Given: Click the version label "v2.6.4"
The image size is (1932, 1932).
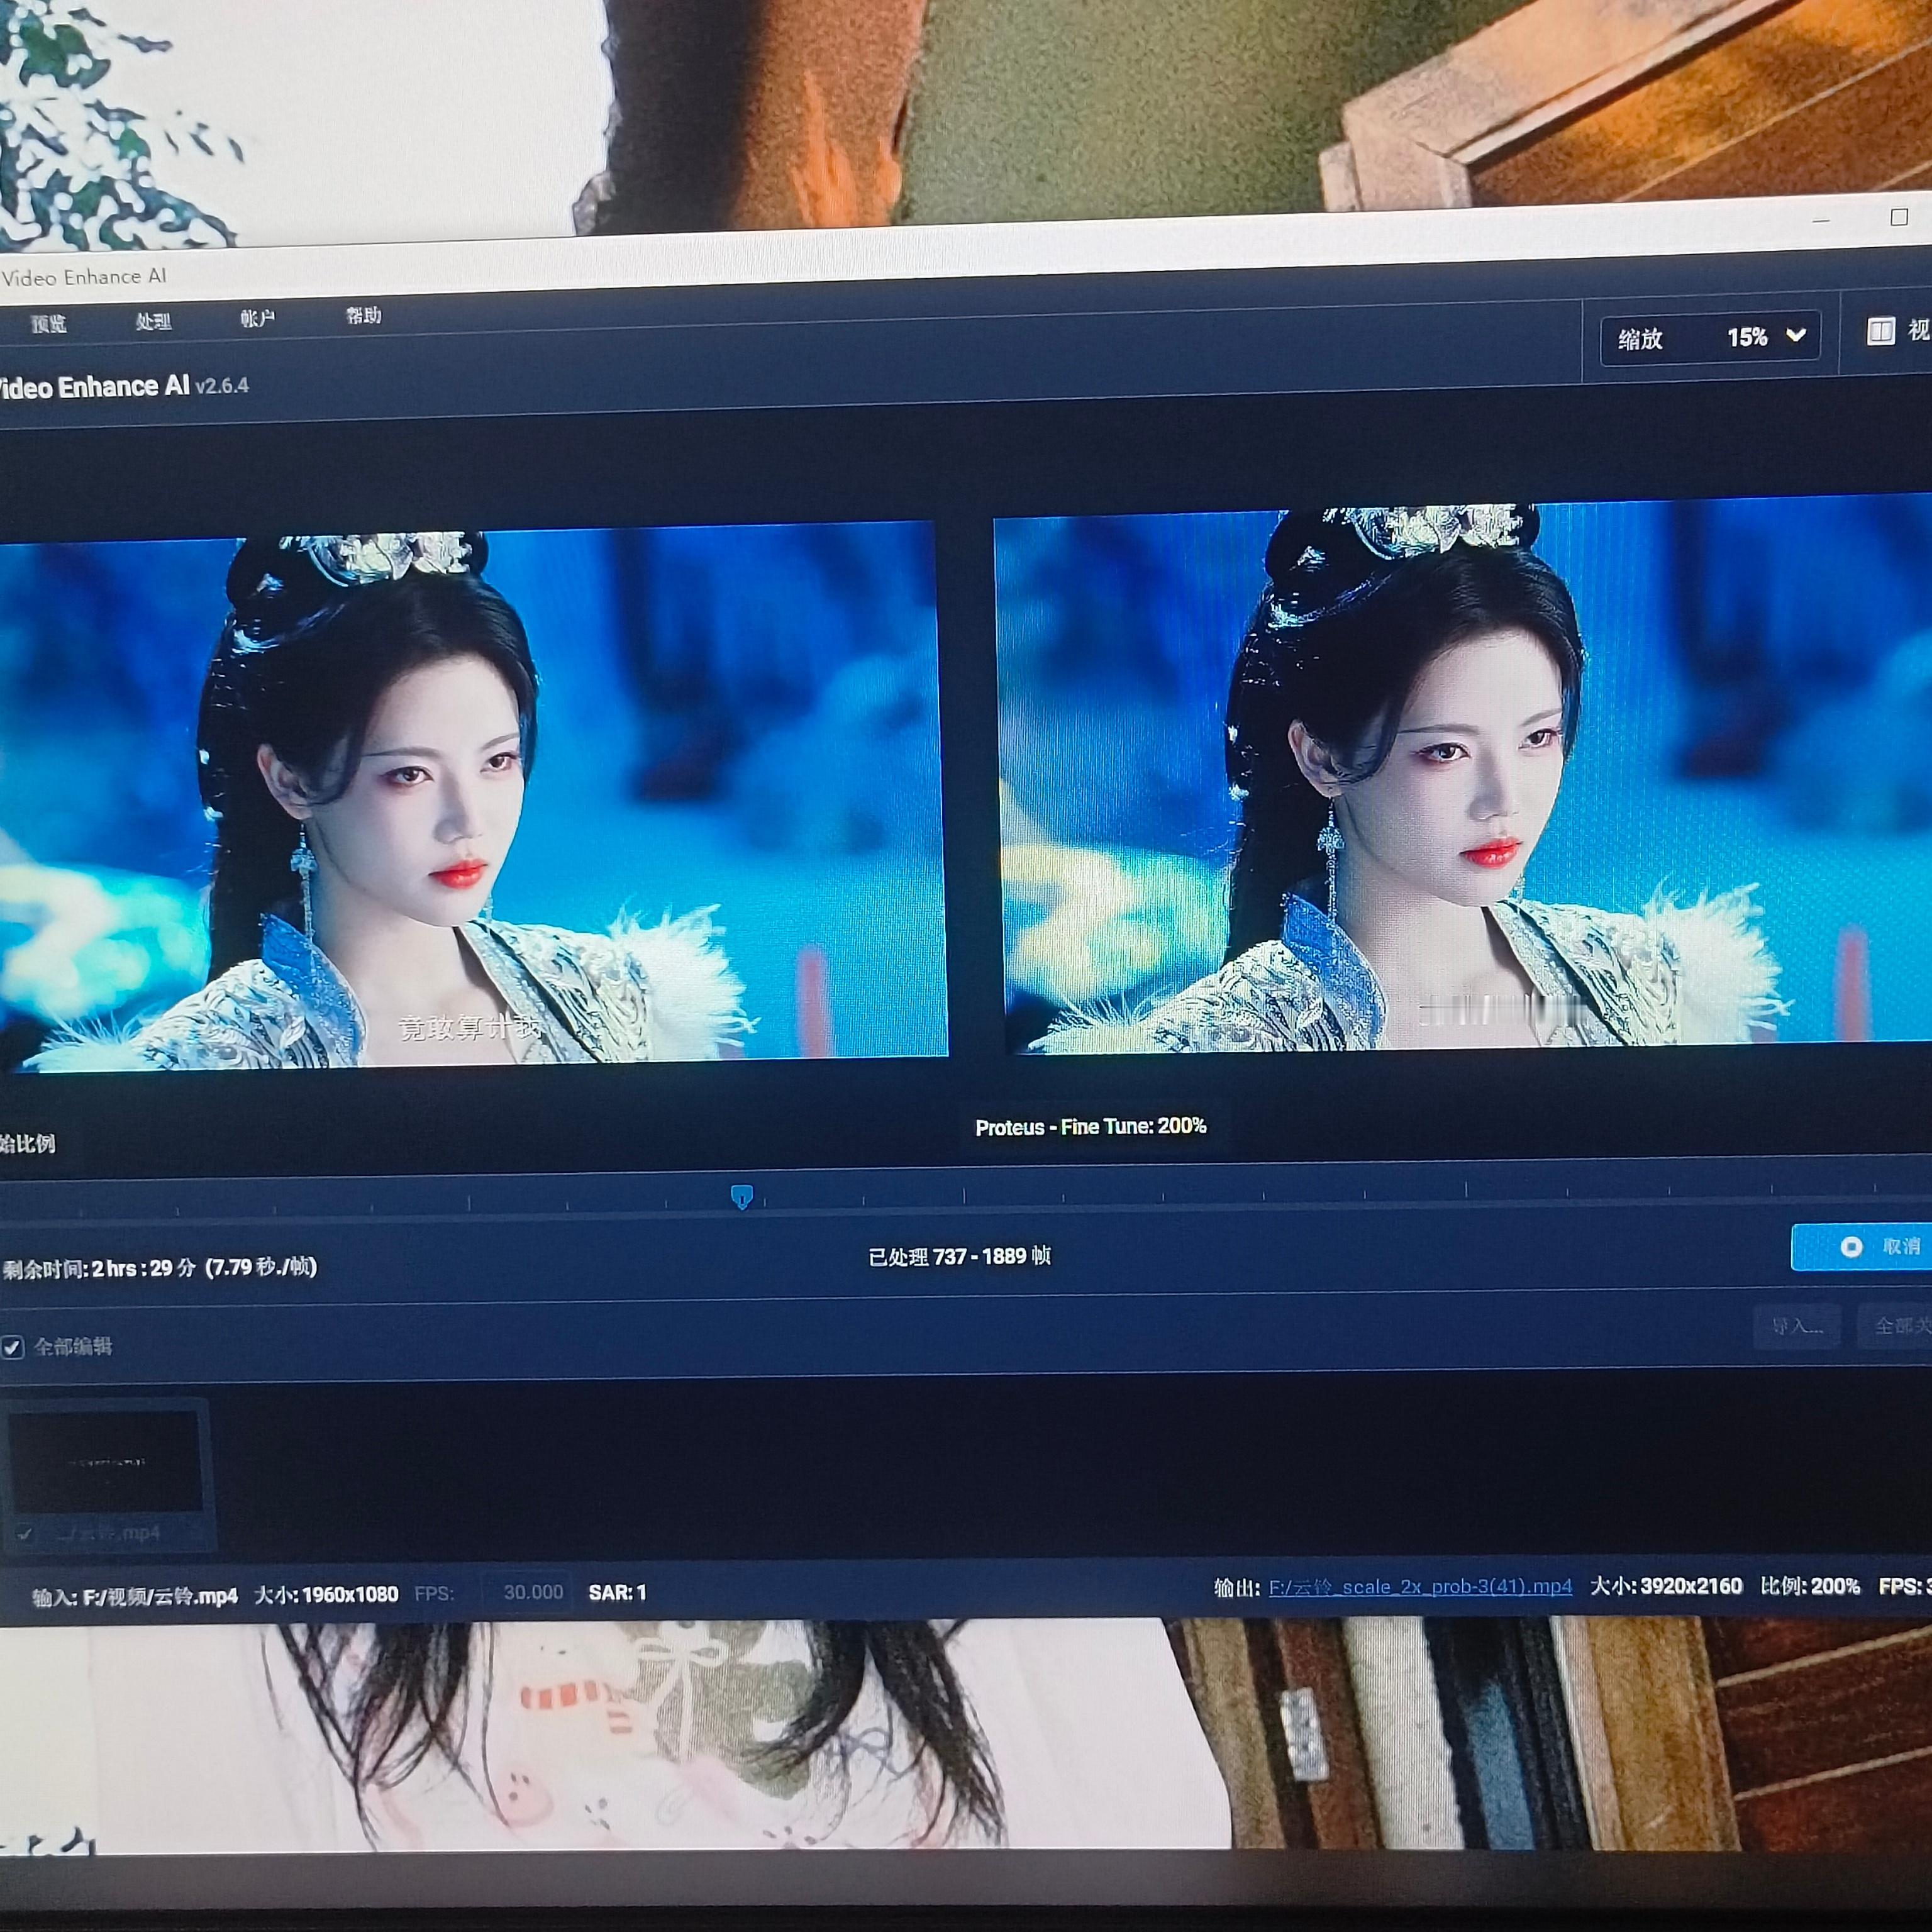Looking at the screenshot, I should (222, 386).
